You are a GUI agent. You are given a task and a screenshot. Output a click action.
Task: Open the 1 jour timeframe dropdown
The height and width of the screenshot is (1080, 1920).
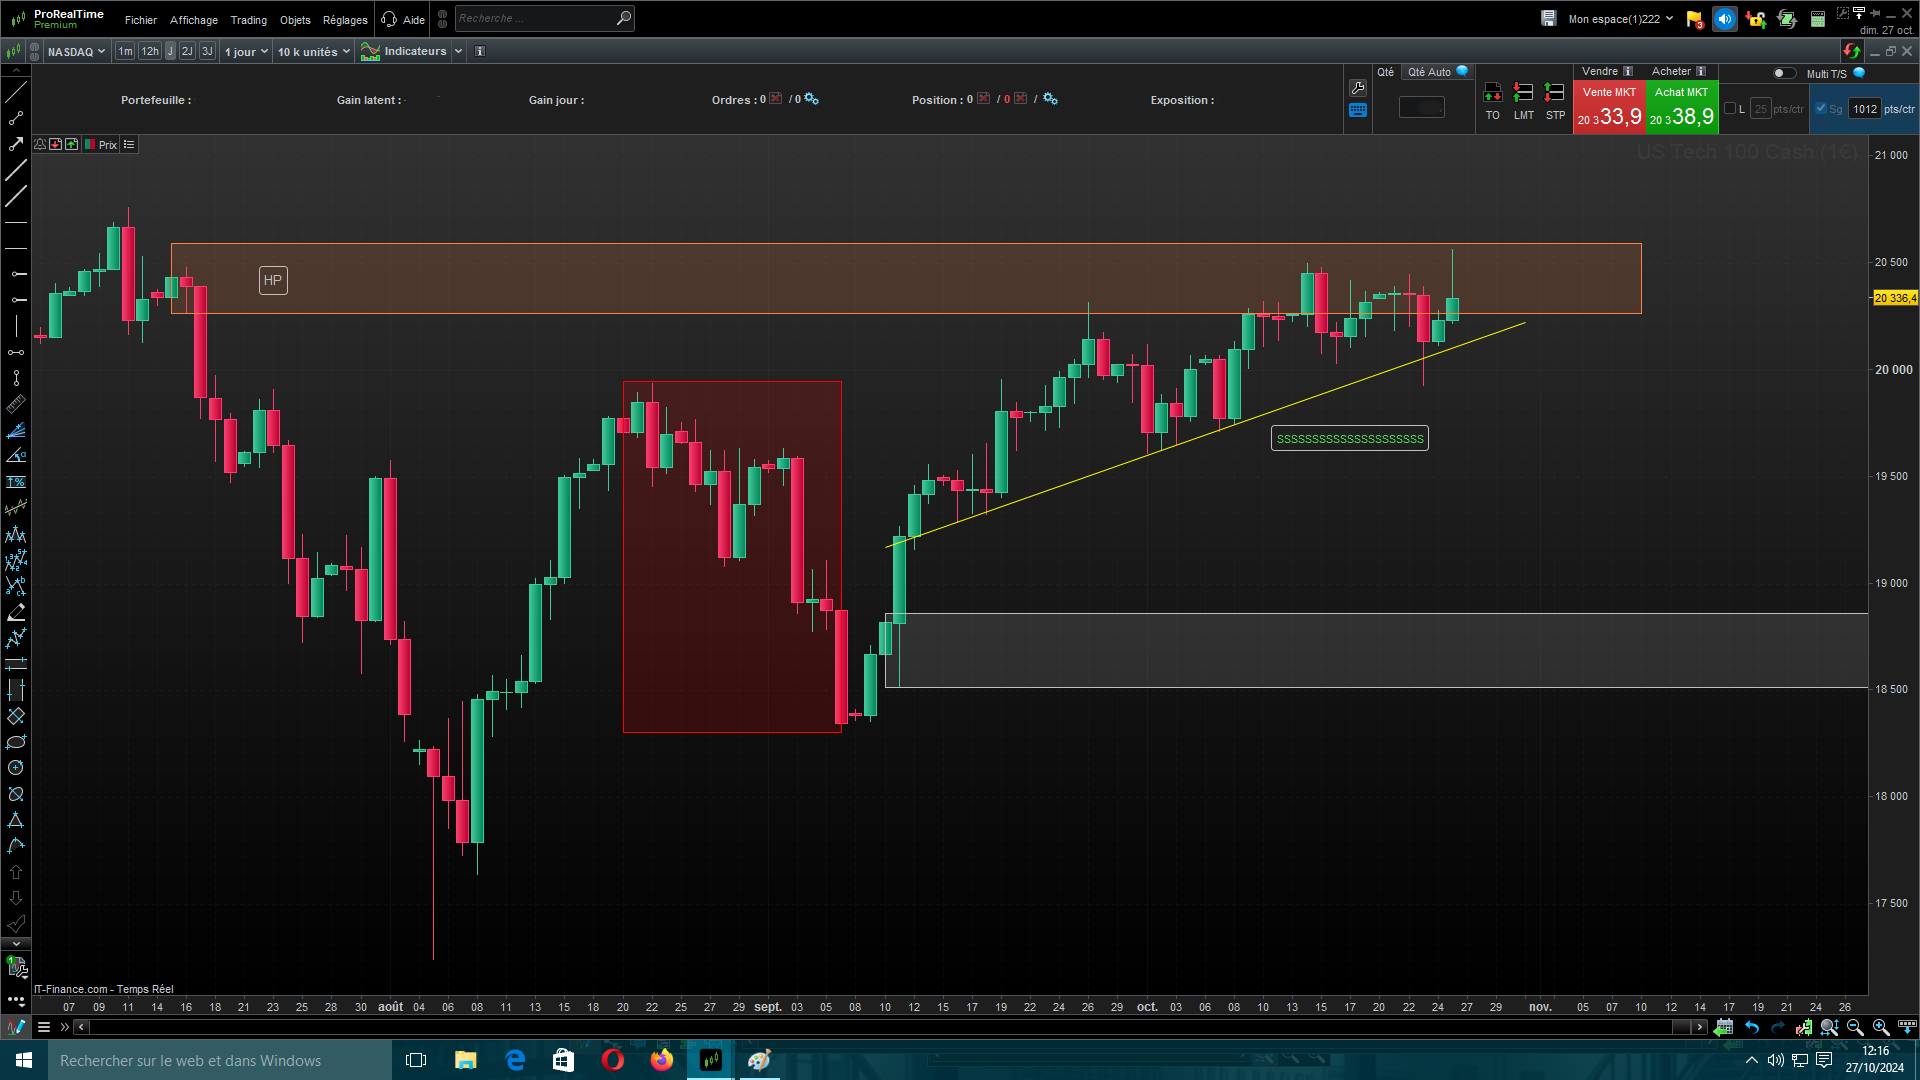[246, 52]
